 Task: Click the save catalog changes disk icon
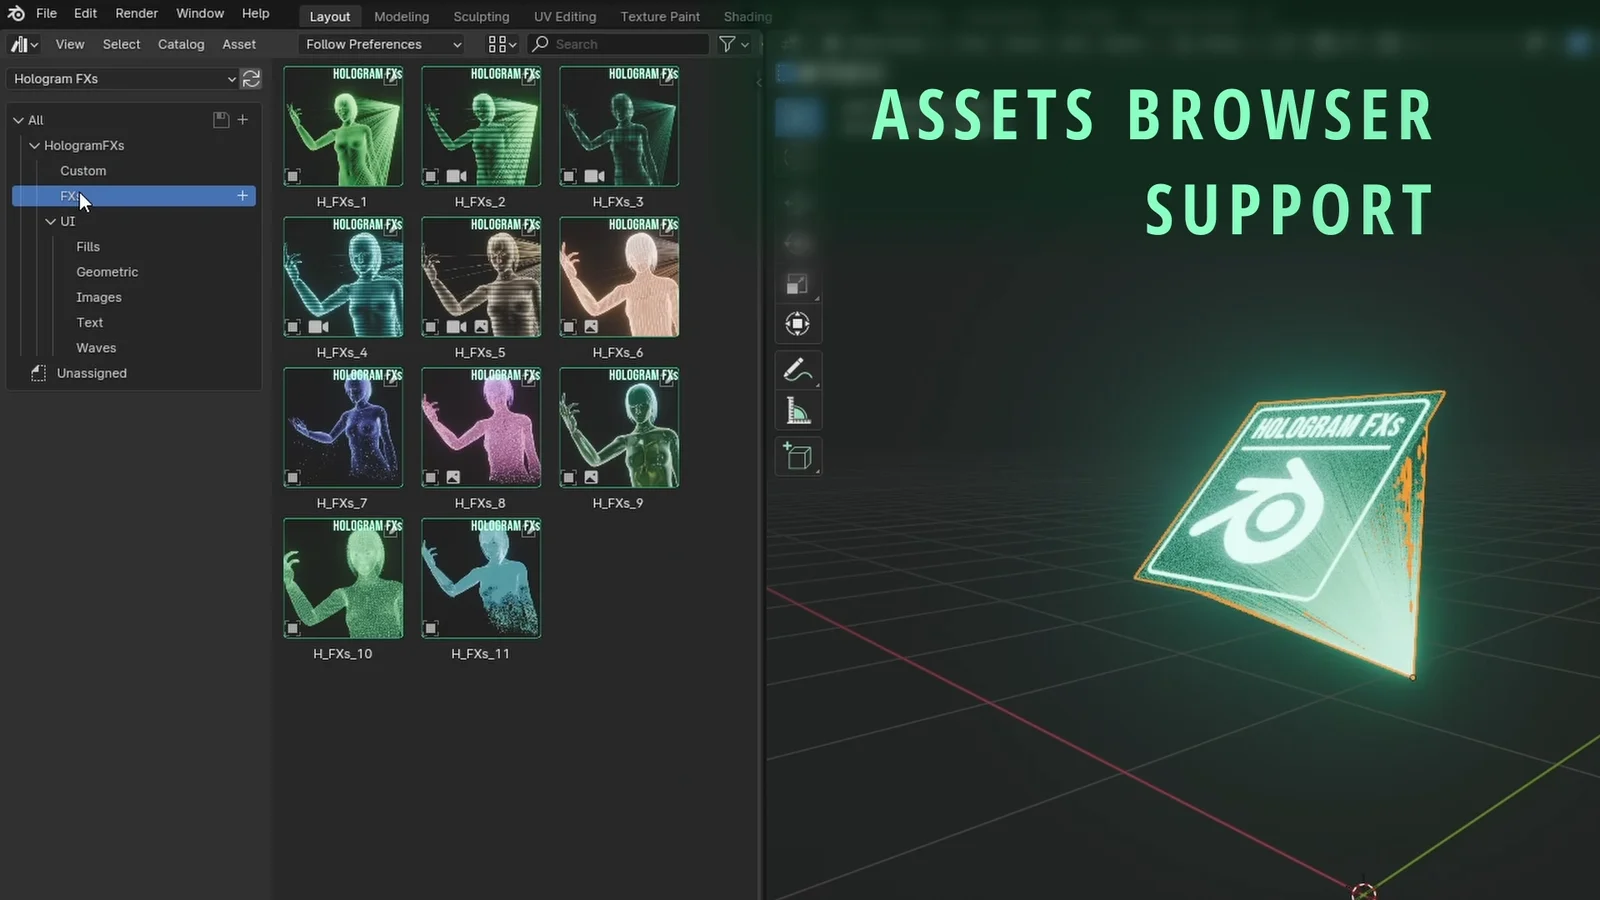click(219, 119)
